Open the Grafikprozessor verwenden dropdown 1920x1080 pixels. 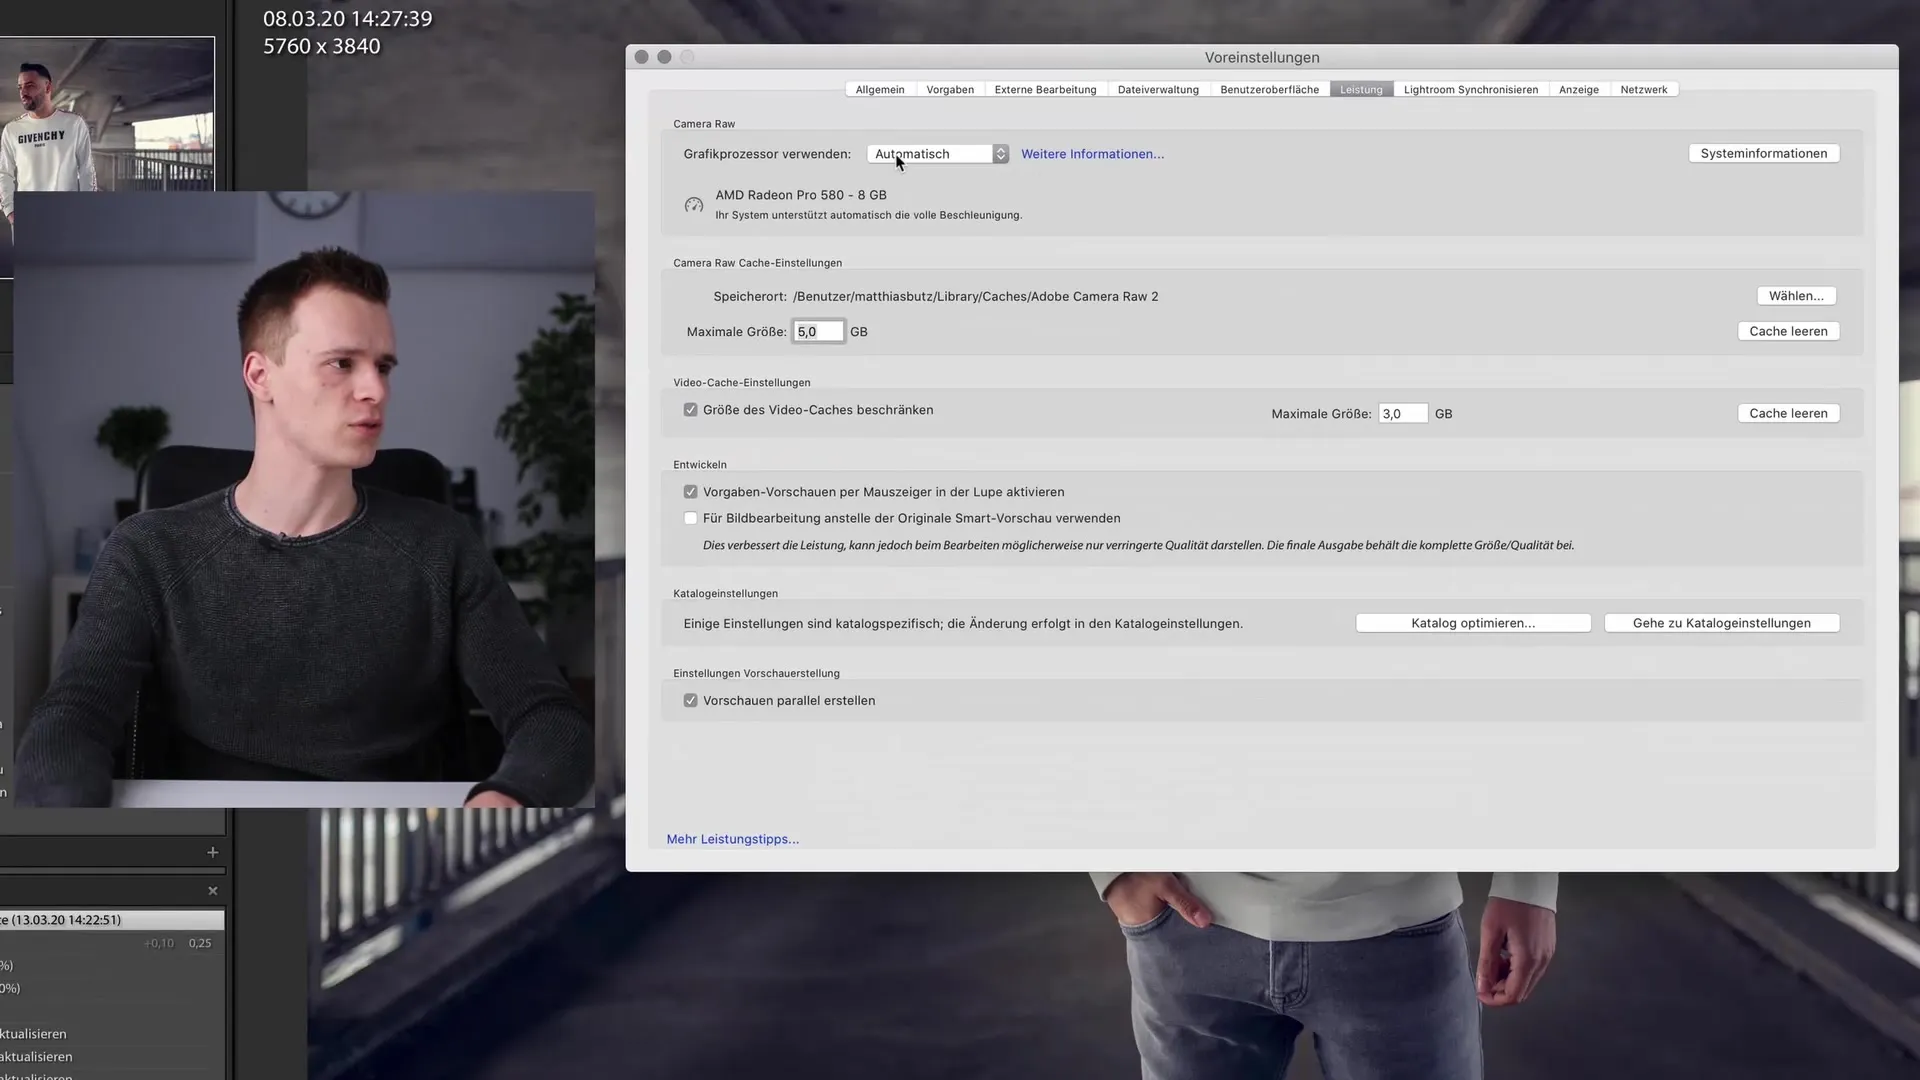point(938,154)
